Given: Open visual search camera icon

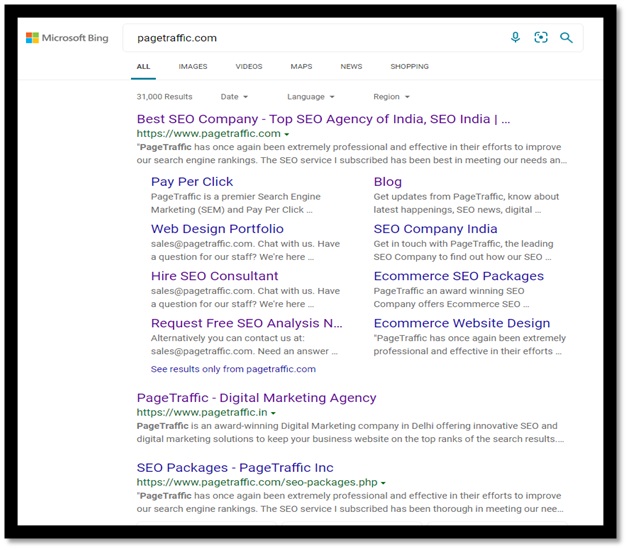Looking at the screenshot, I should 541,38.
